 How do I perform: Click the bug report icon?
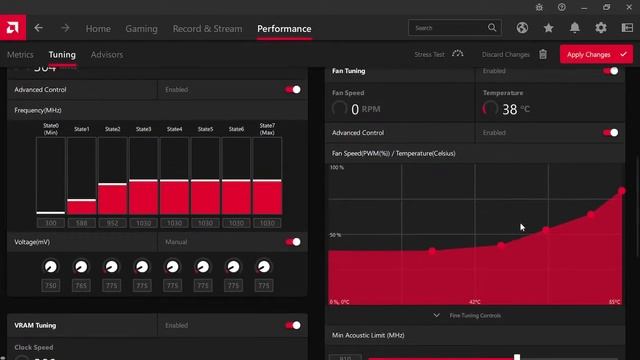pyautogui.click(x=539, y=7)
